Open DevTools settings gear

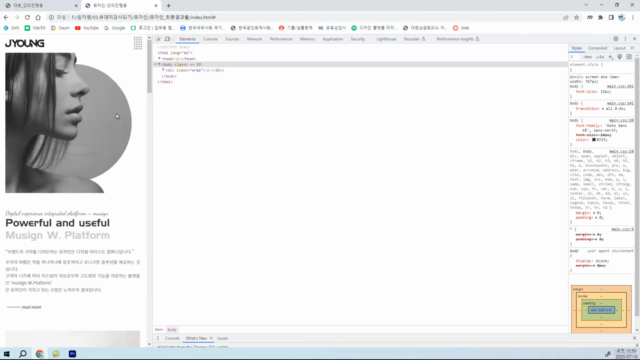click(x=616, y=39)
